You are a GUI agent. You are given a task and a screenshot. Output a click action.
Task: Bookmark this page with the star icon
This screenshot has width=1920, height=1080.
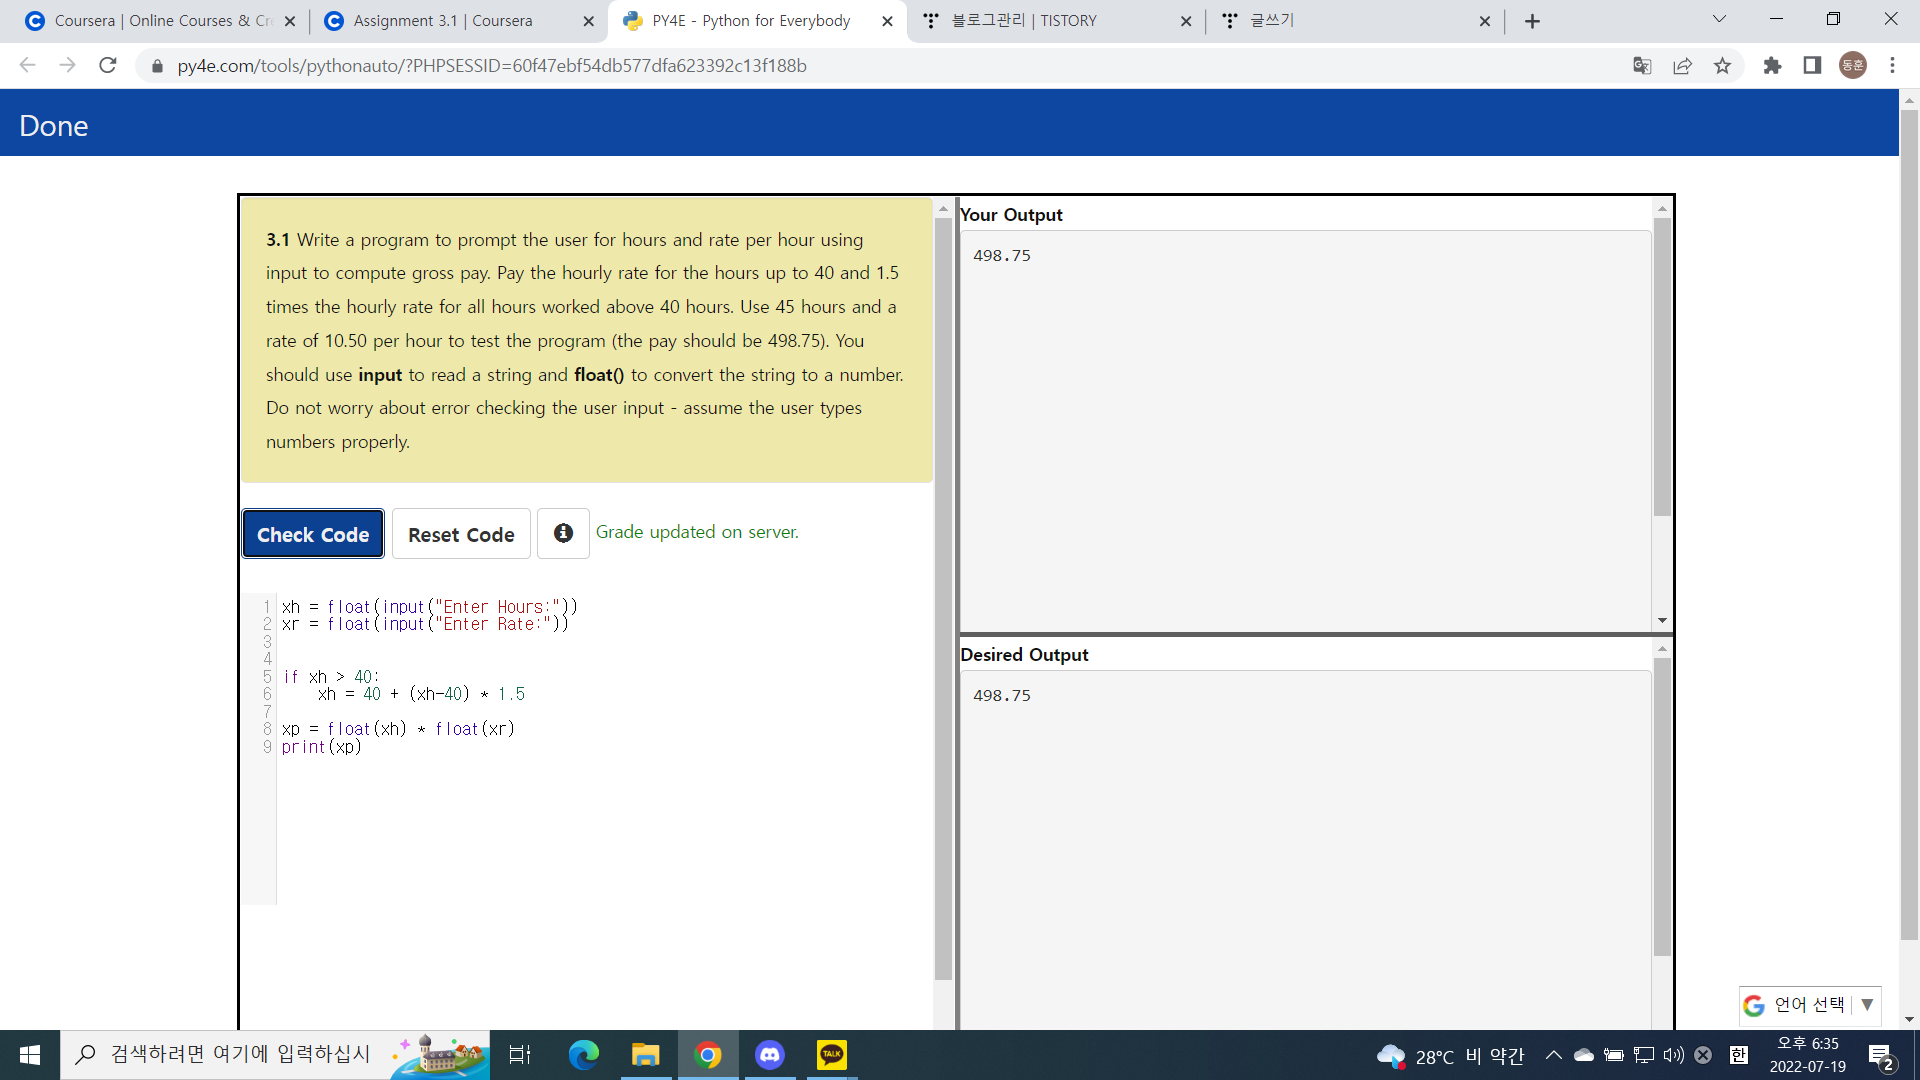[1722, 66]
